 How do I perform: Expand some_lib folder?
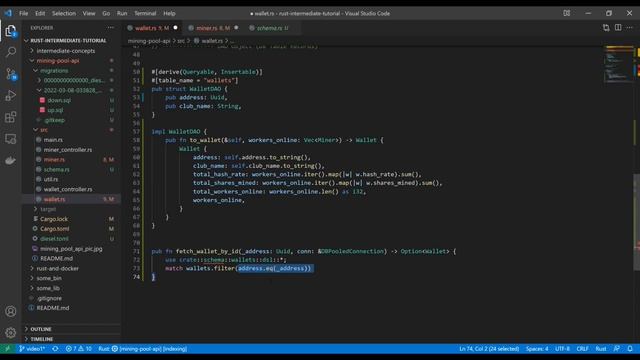coord(71,288)
